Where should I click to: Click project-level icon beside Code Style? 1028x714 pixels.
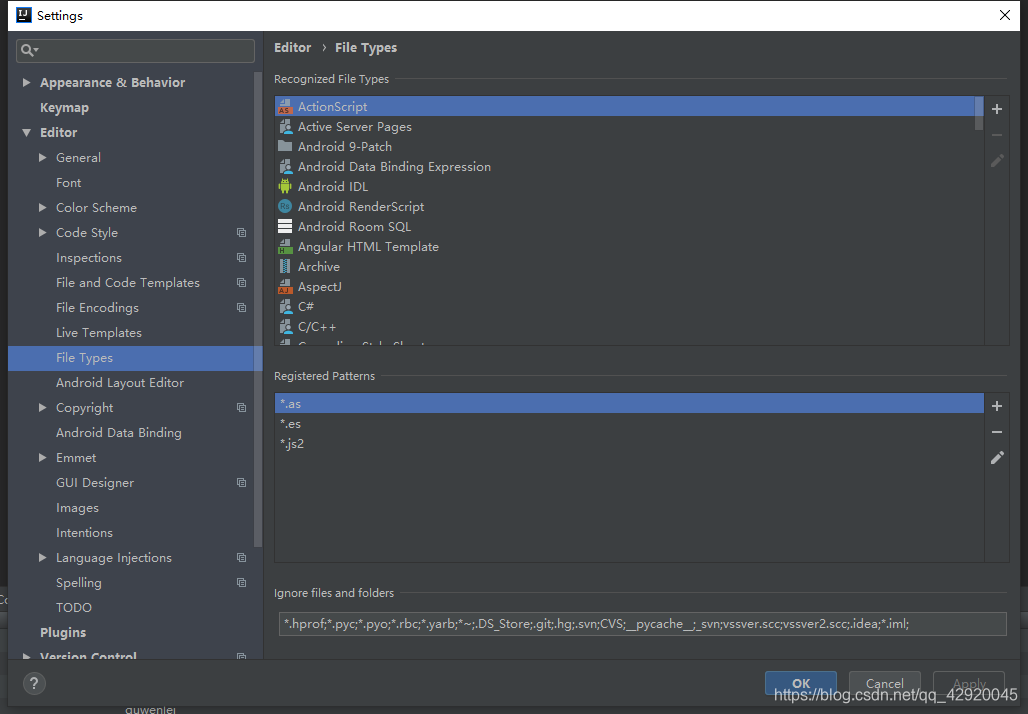point(241,233)
